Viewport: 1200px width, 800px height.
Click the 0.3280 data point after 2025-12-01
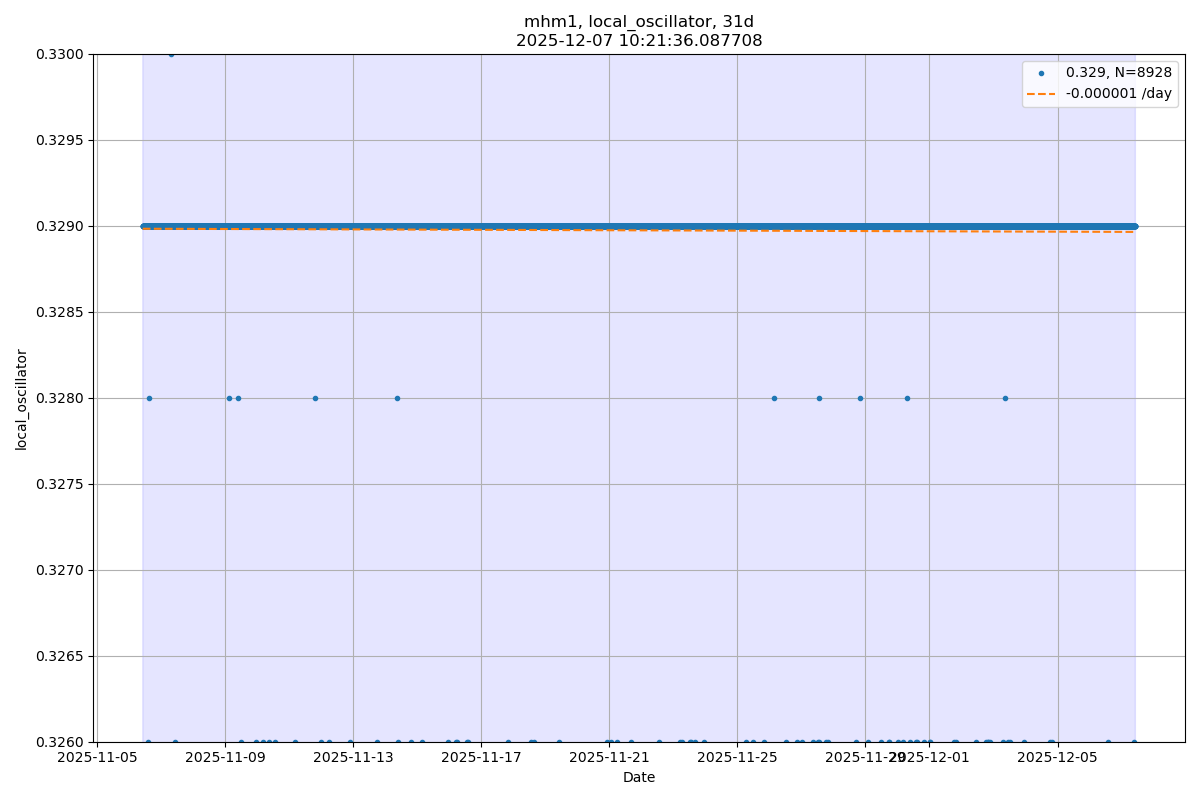[1005, 398]
